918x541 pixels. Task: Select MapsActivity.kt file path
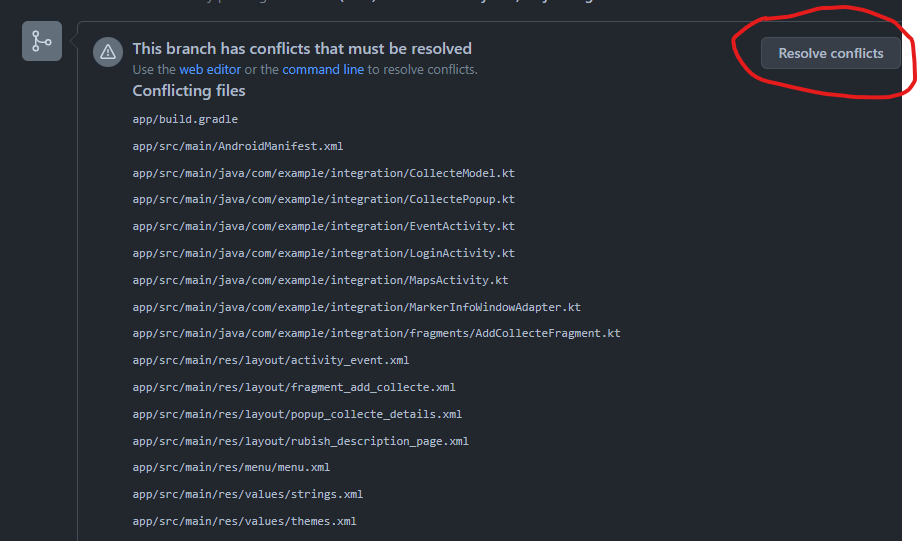coord(320,280)
